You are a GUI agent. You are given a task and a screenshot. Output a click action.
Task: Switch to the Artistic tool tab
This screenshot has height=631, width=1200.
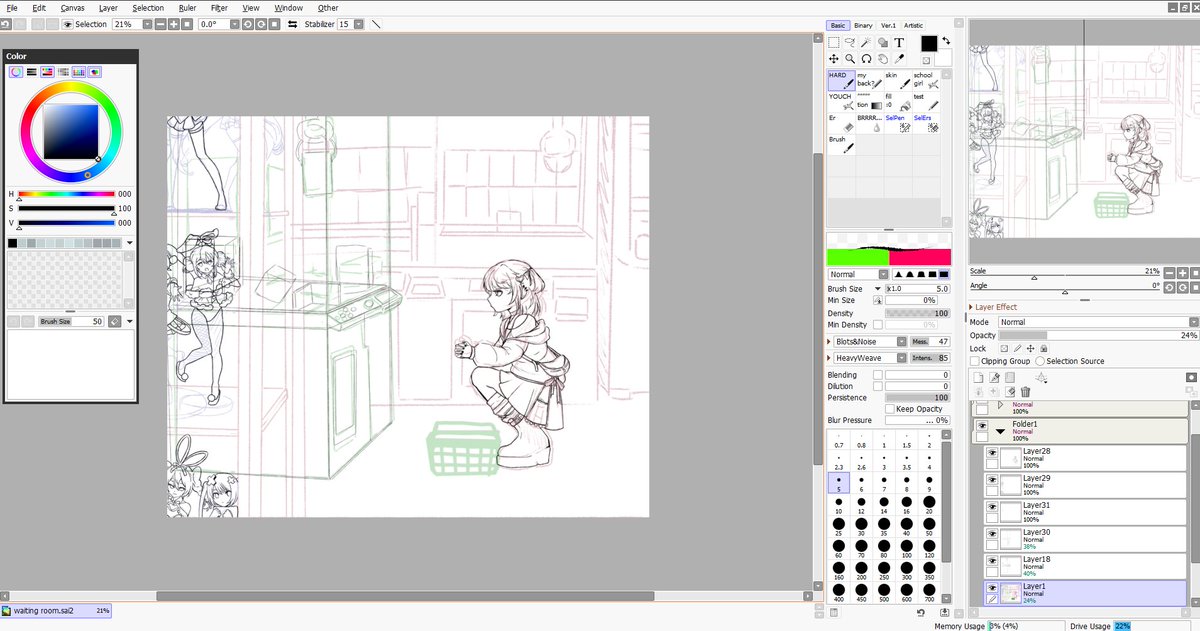[913, 25]
